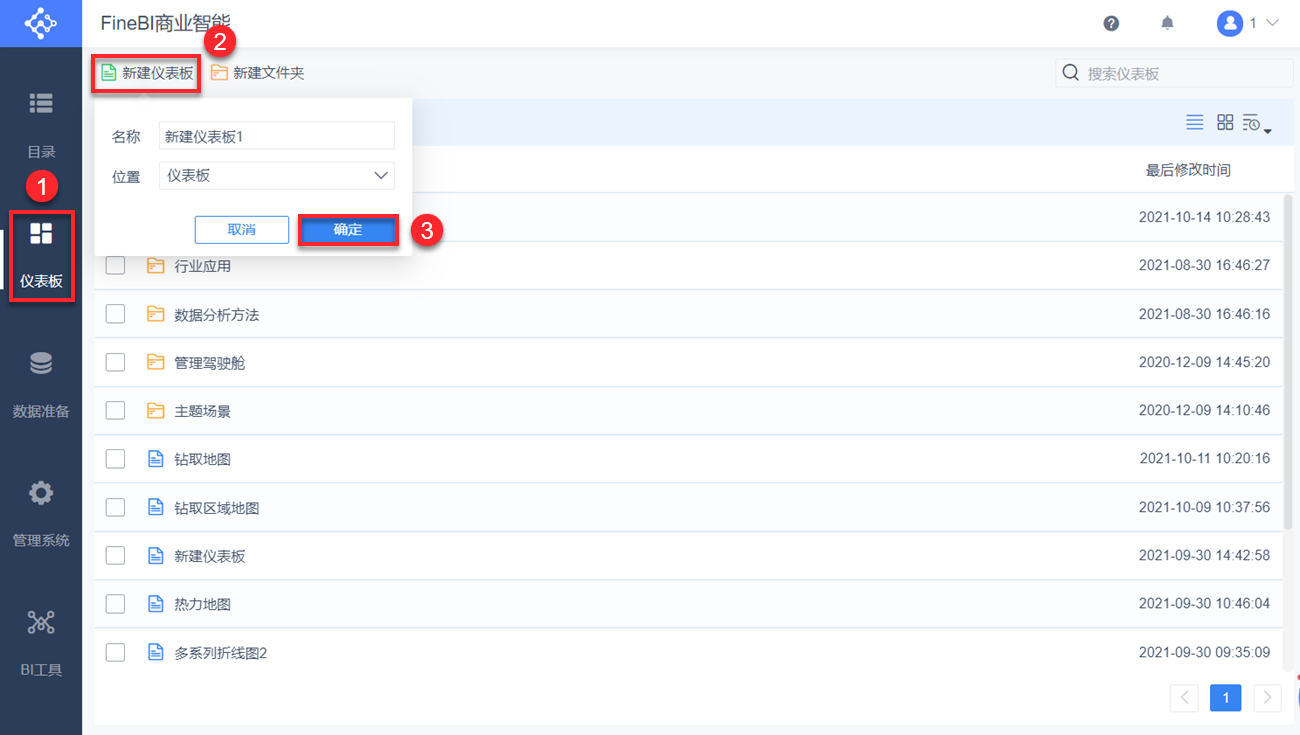Click the 新建仪表板 row file icon

[155, 555]
